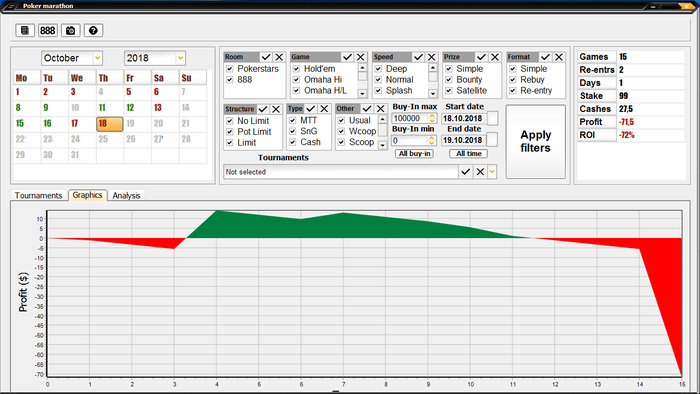
Task: Select October 17 in calendar
Action: [81, 124]
